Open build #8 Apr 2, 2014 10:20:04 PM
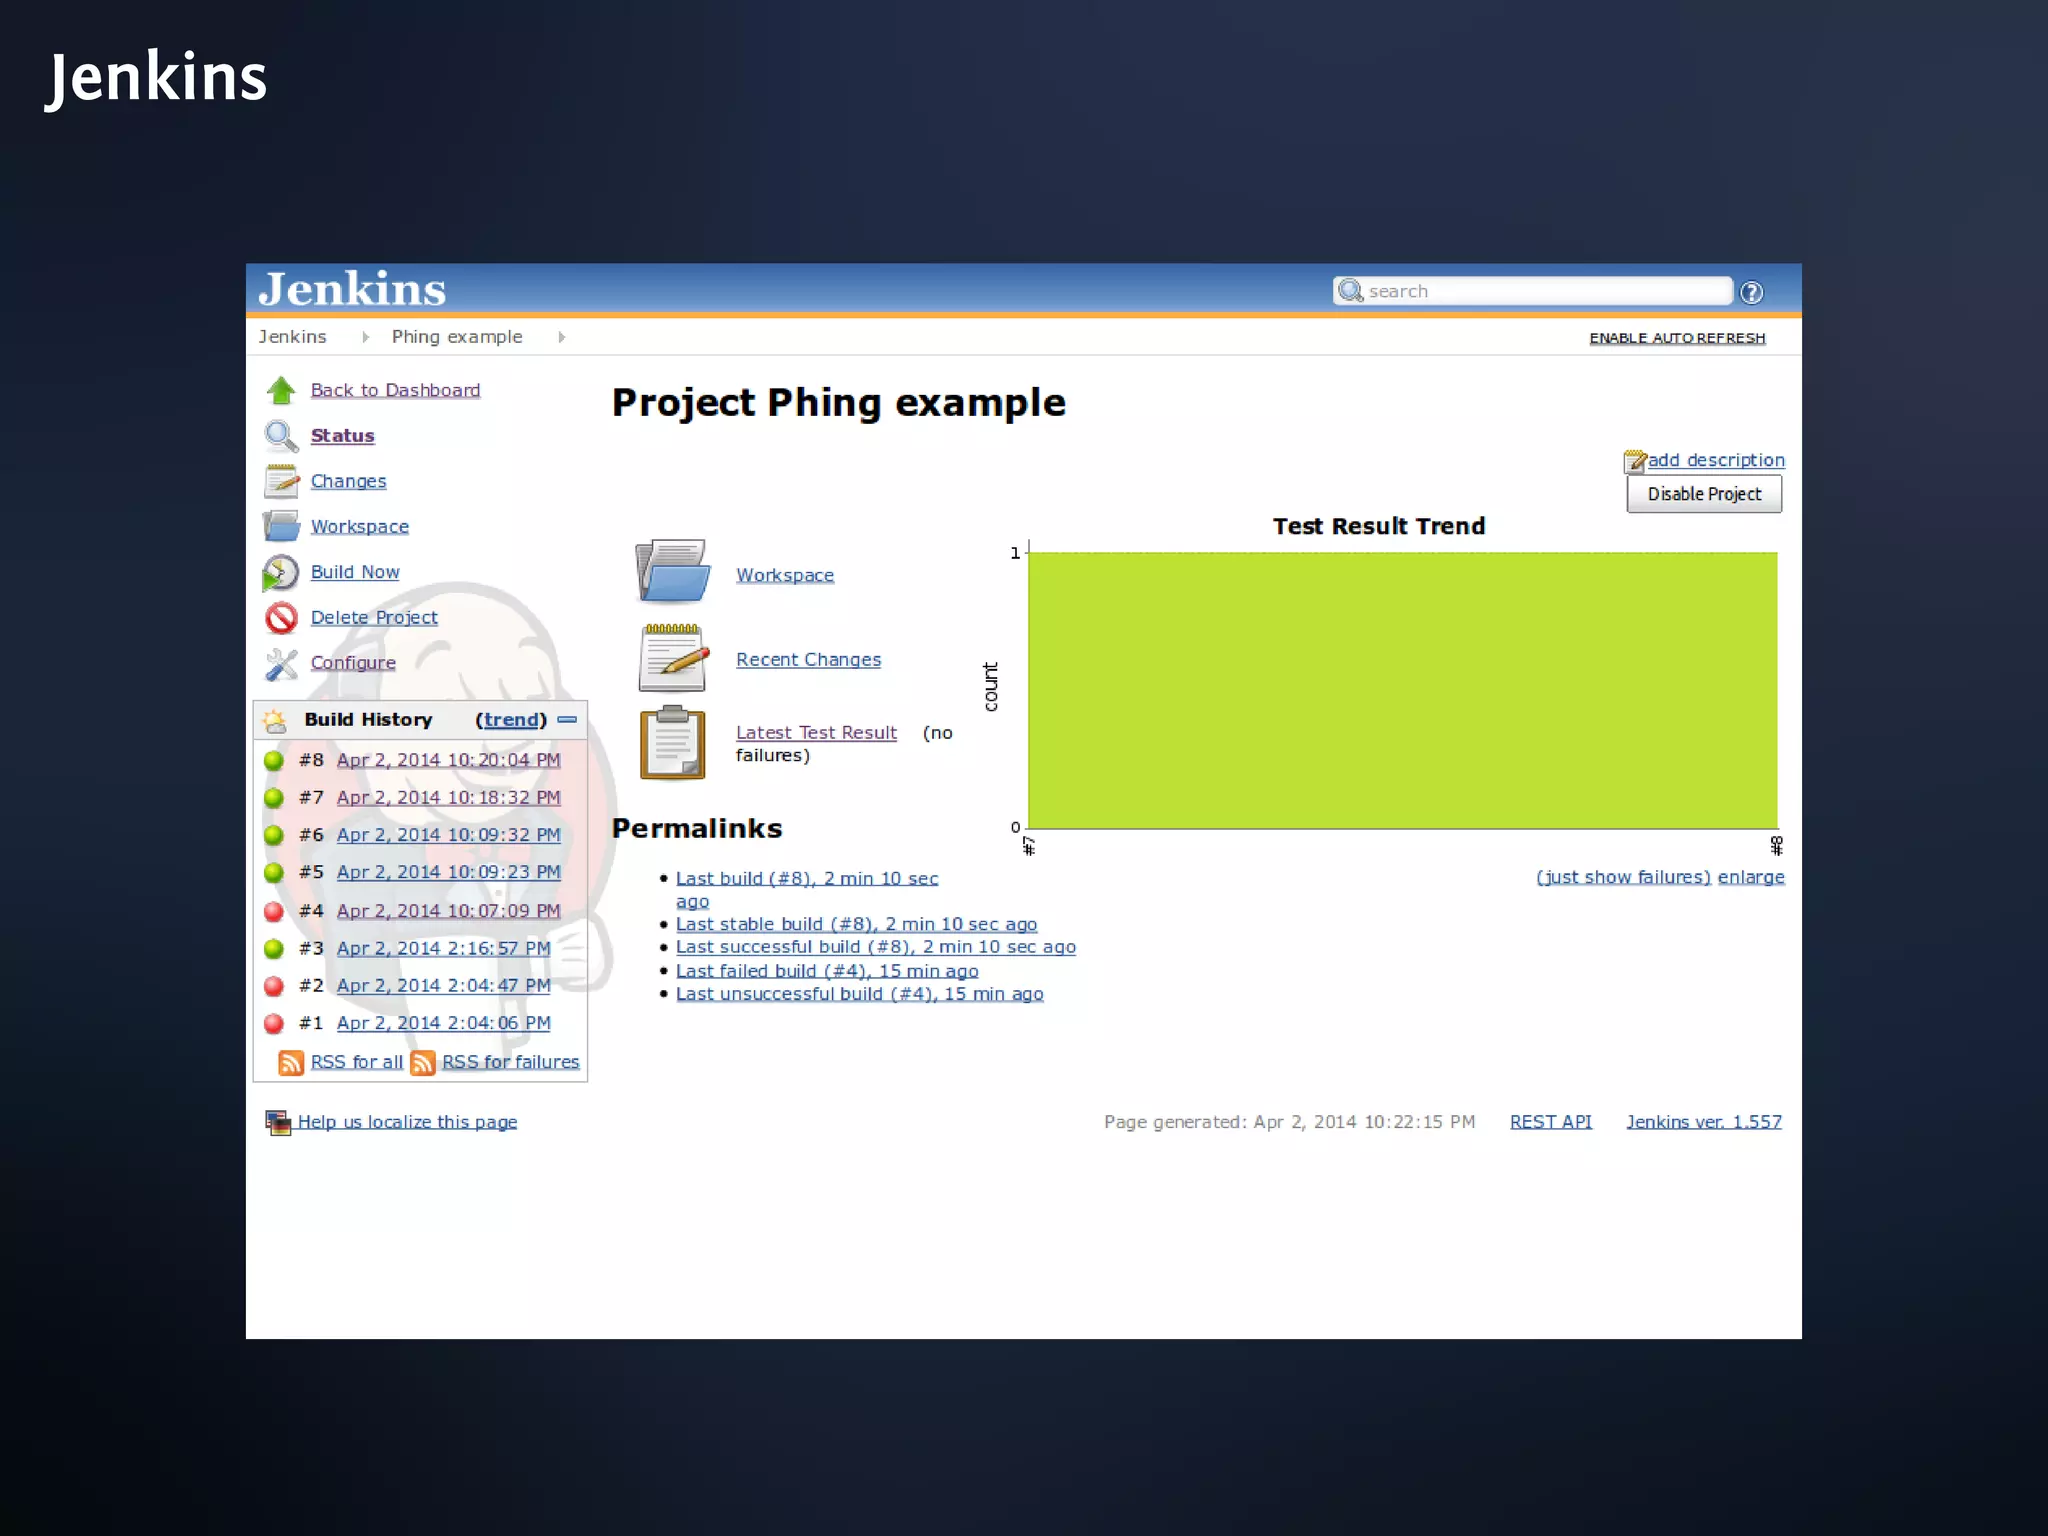 (x=448, y=760)
